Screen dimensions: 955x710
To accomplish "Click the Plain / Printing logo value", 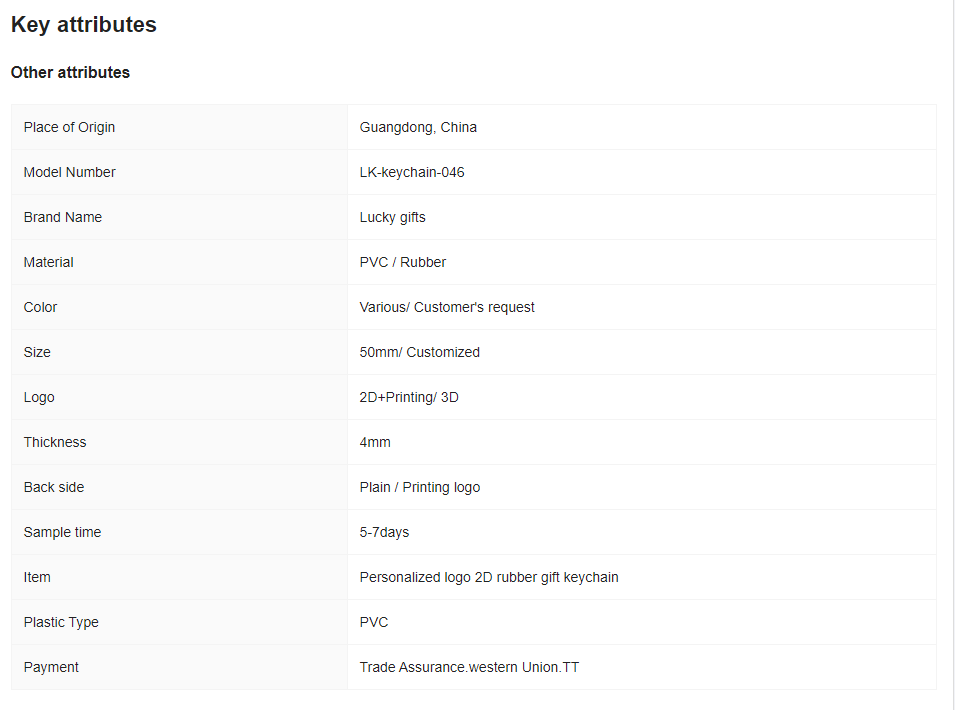I will [x=420, y=488].
